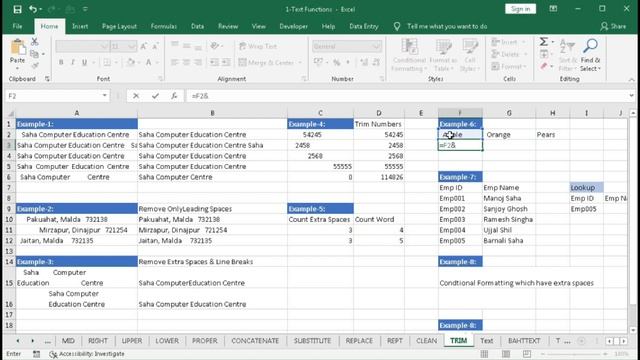Click Increase Indent icon
This screenshot has width=640, height=360.
pyautogui.click(x=226, y=62)
